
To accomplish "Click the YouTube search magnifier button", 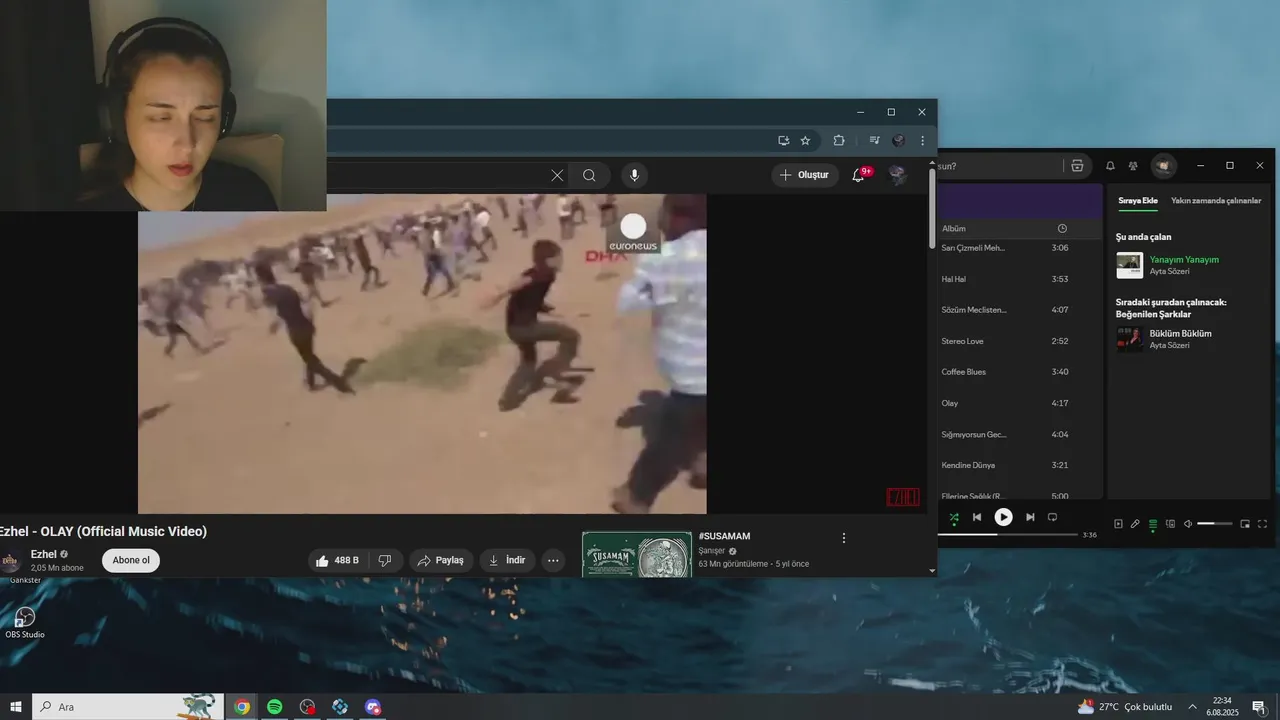I will click(x=589, y=175).
